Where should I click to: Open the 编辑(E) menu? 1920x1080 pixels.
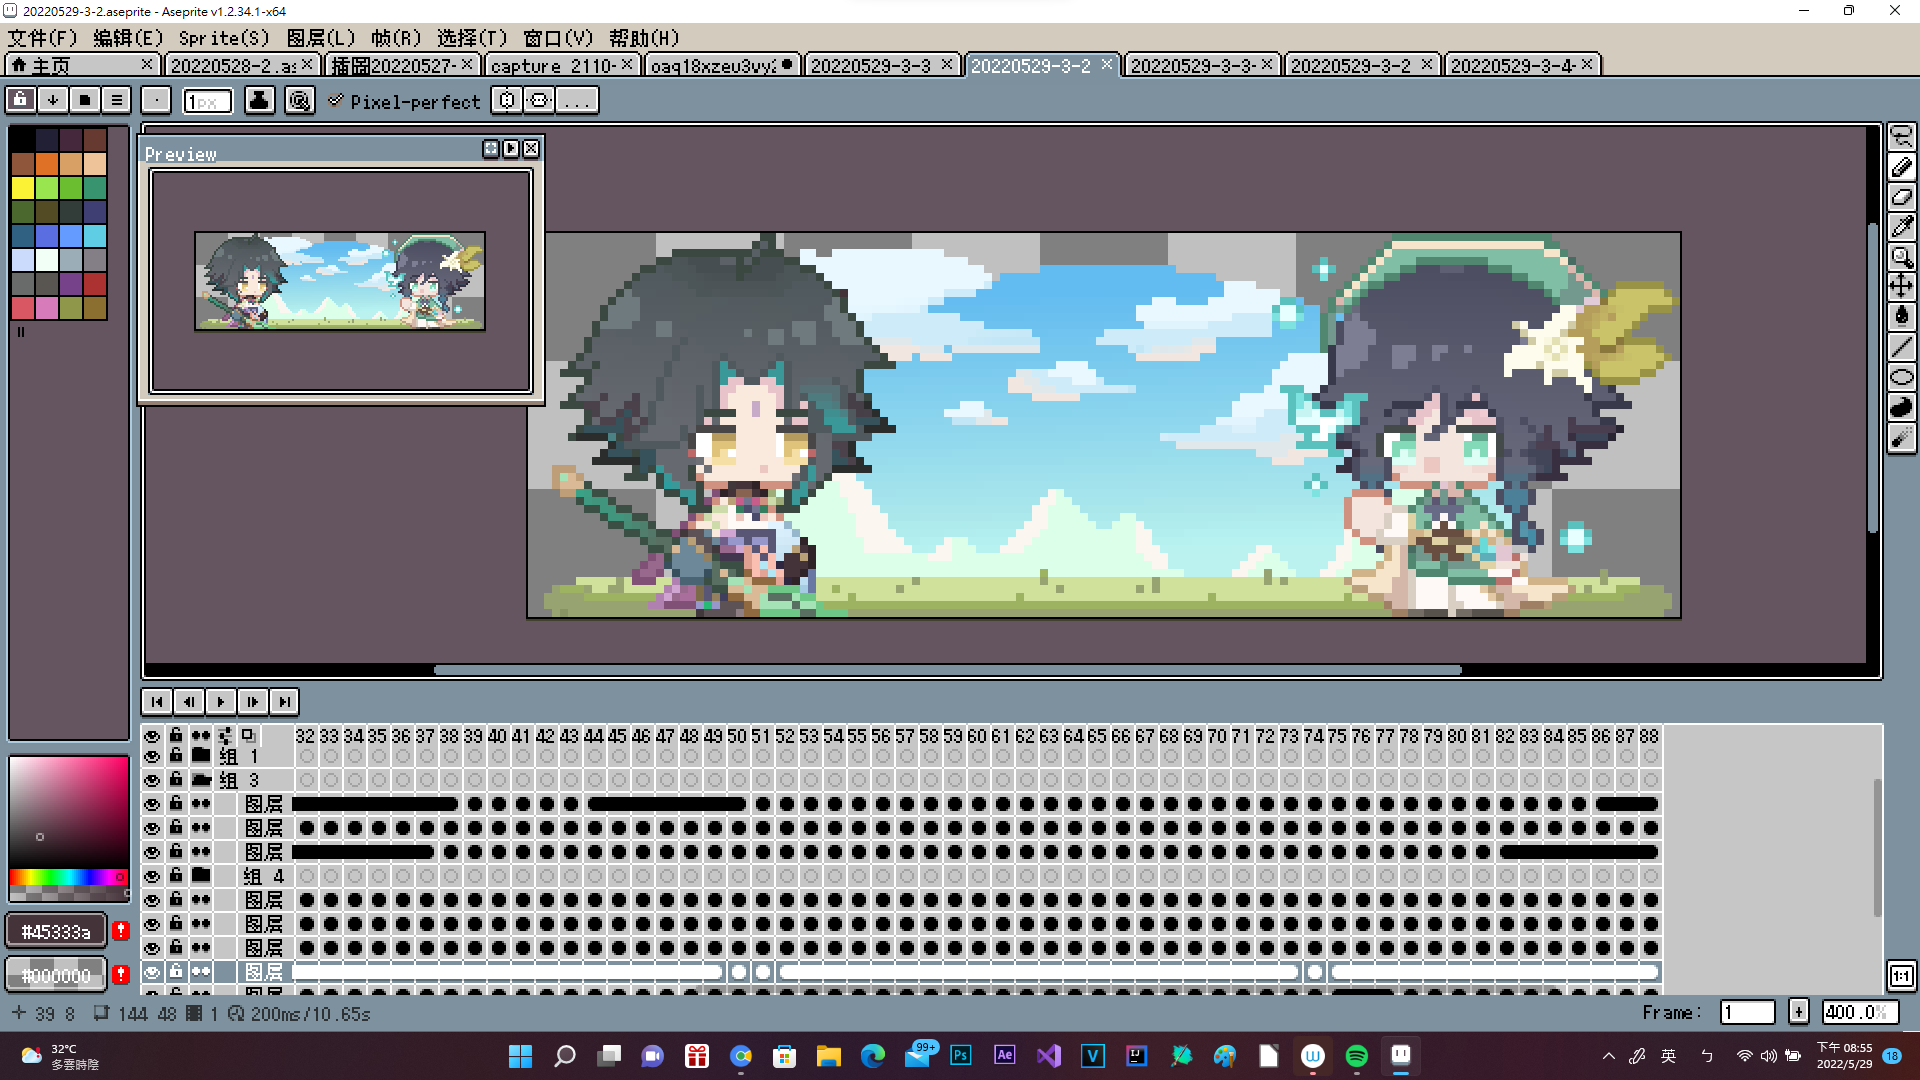pos(128,38)
